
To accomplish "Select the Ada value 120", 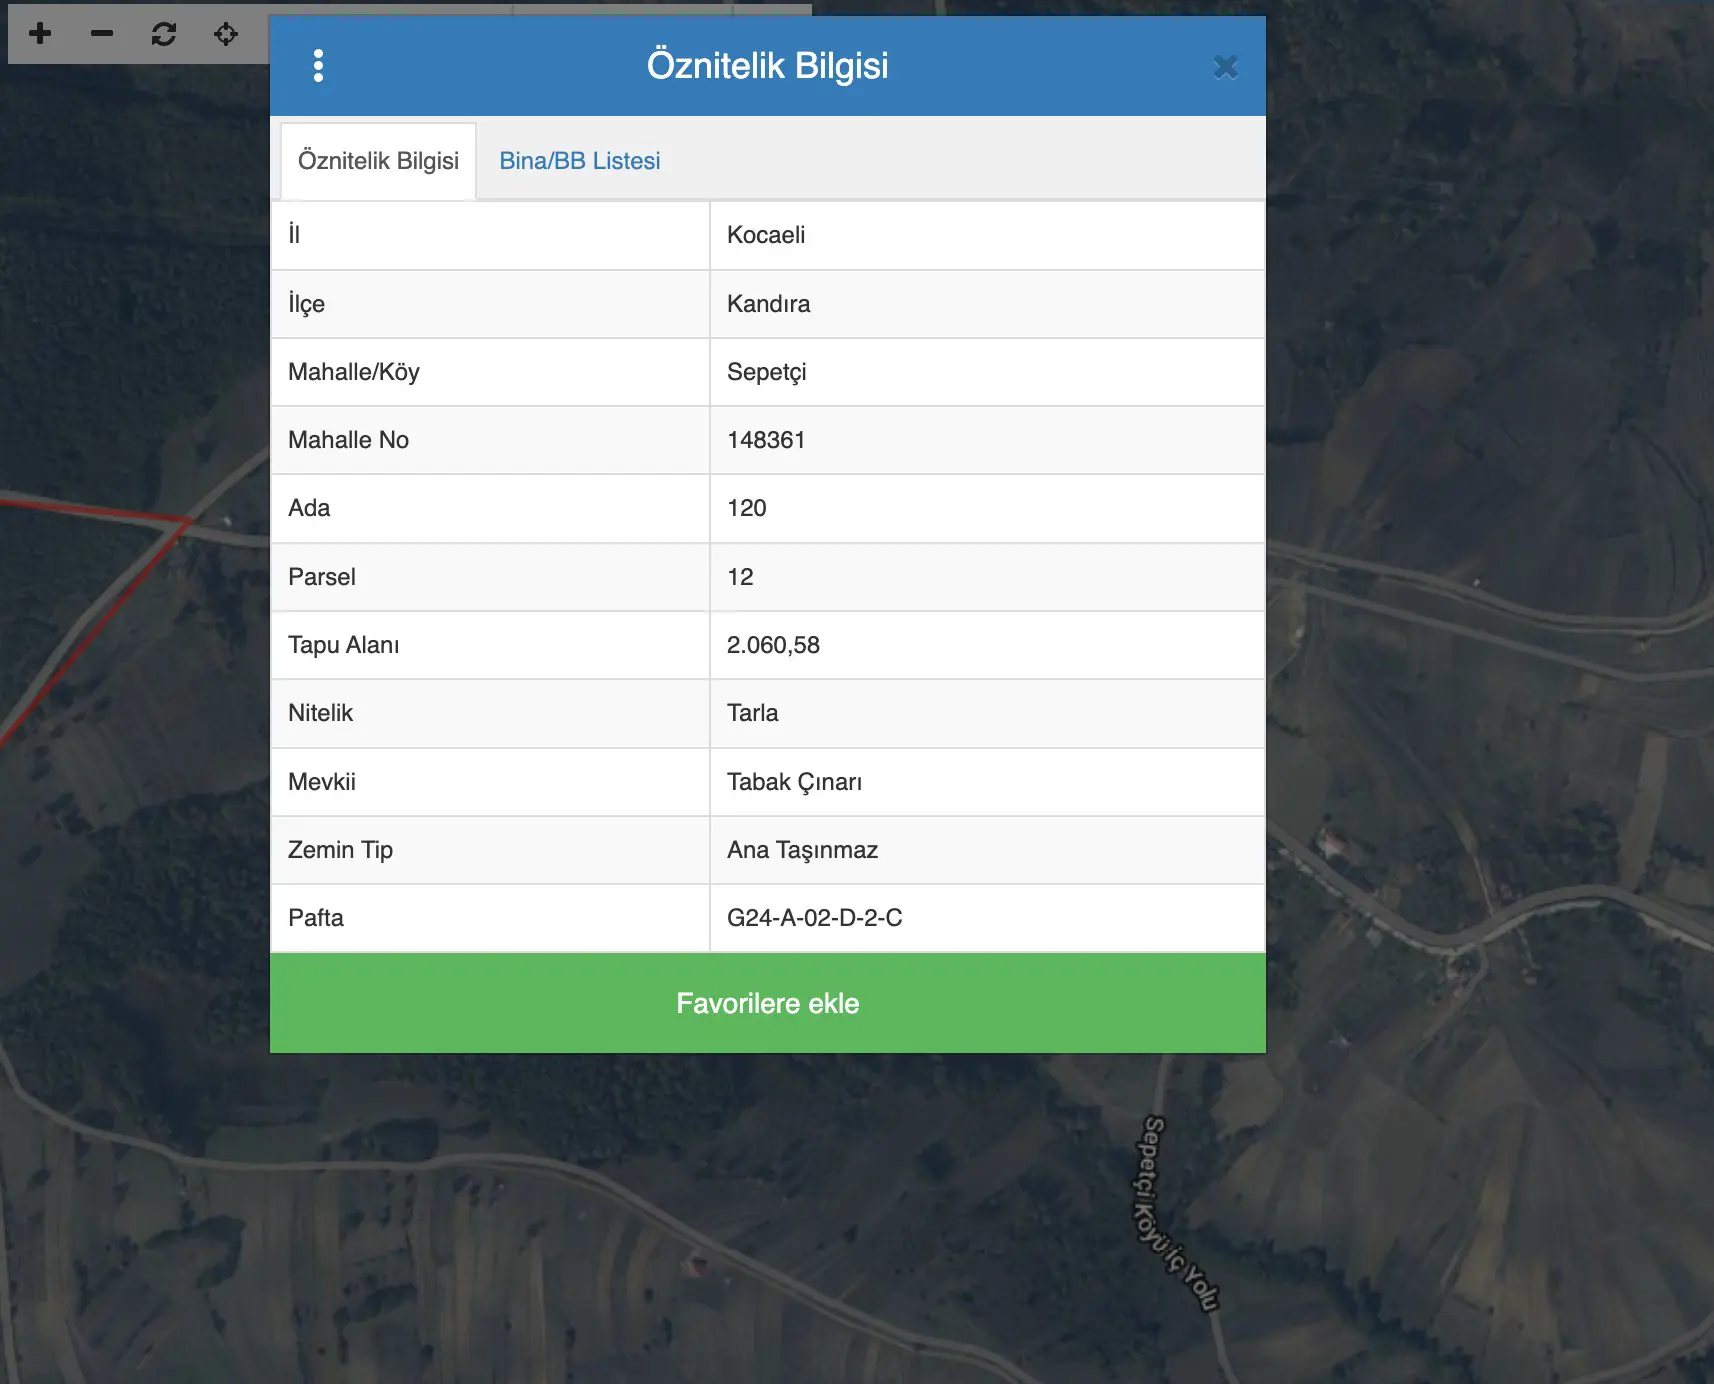I will pyautogui.click(x=747, y=508).
